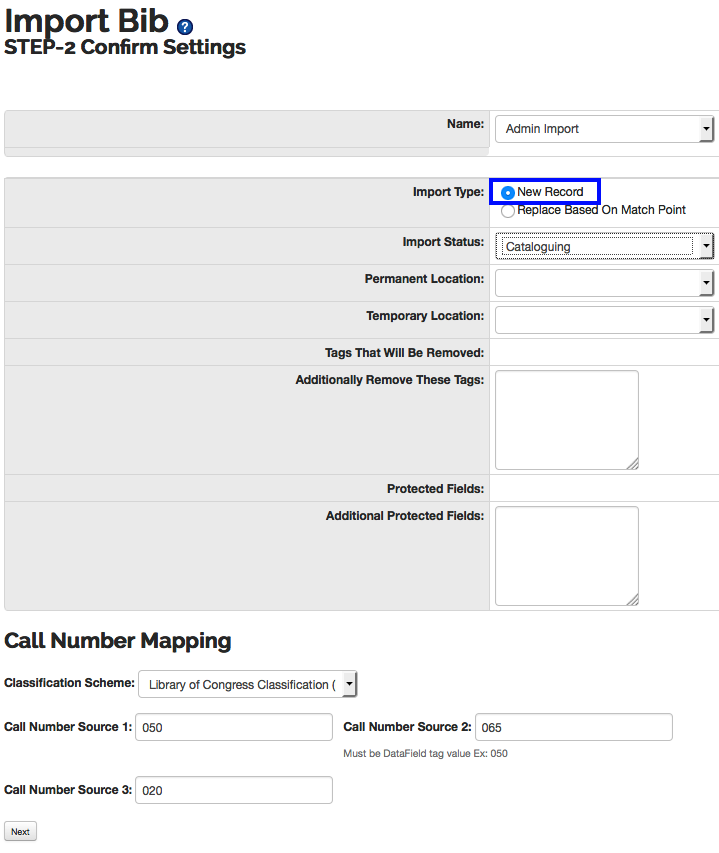Click the Additional Protected Fields textarea
719x853 pixels.
[567, 556]
